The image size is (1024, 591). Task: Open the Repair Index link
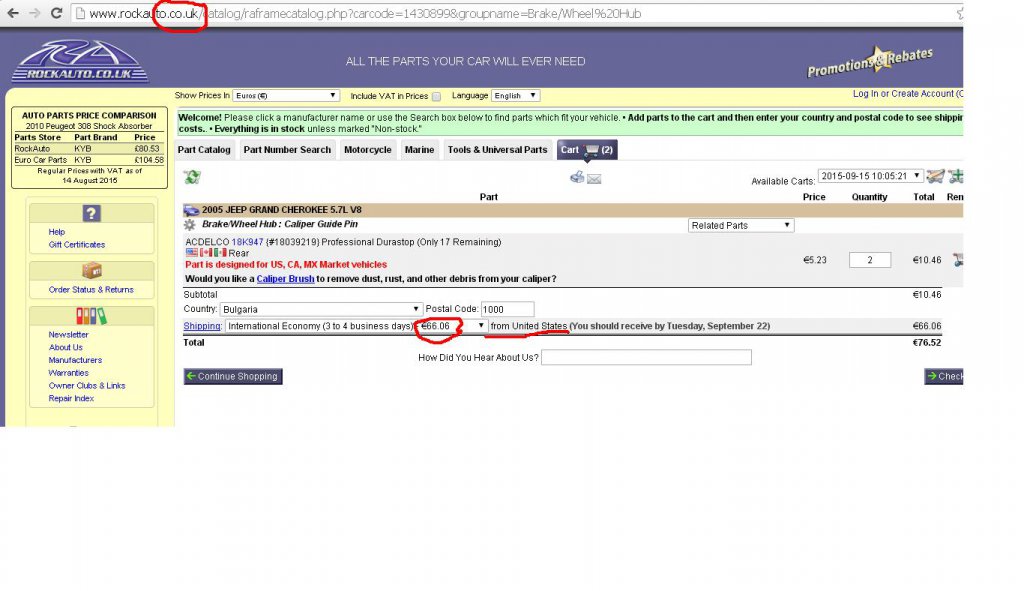tap(71, 398)
